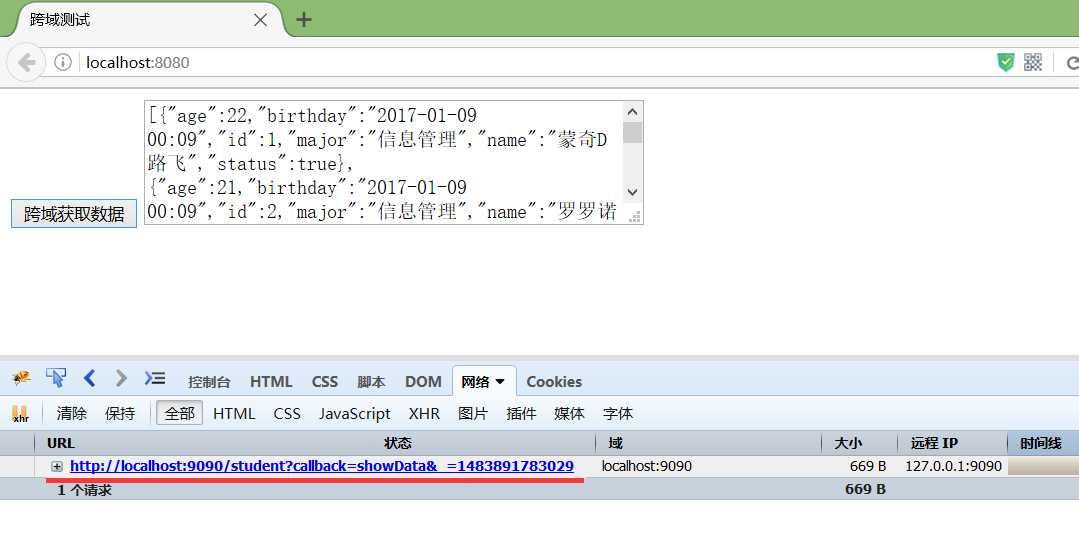This screenshot has height=543, width=1079.
Task: Open a new browser tab
Action: [303, 20]
